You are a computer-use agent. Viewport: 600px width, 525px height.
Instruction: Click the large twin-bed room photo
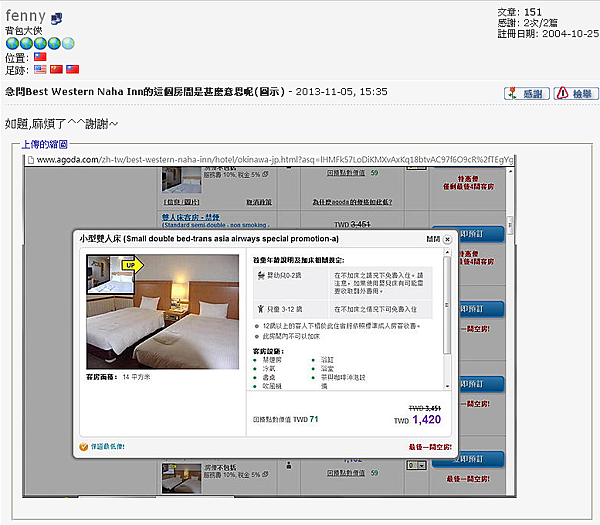pyautogui.click(x=163, y=312)
